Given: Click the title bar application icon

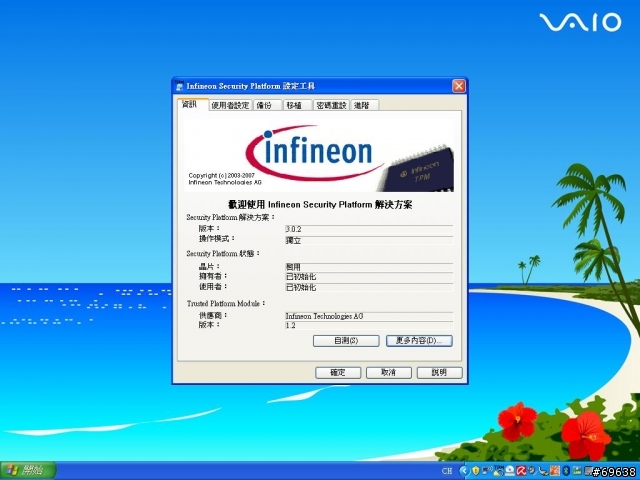Looking at the screenshot, I should point(180,86).
